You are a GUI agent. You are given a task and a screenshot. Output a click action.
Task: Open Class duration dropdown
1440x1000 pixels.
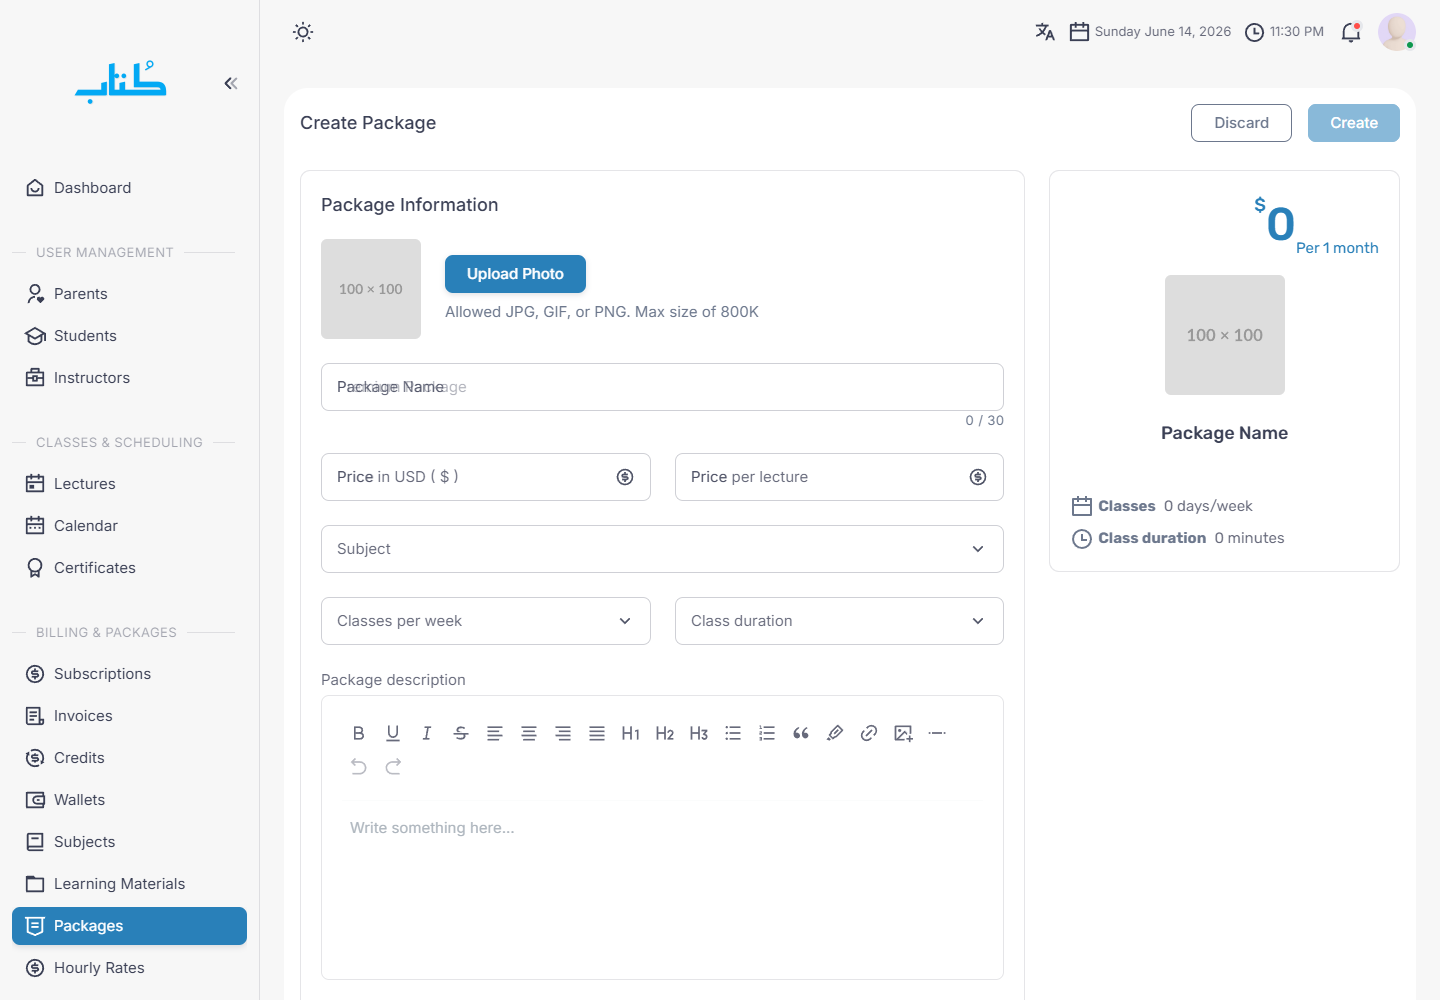coord(839,621)
